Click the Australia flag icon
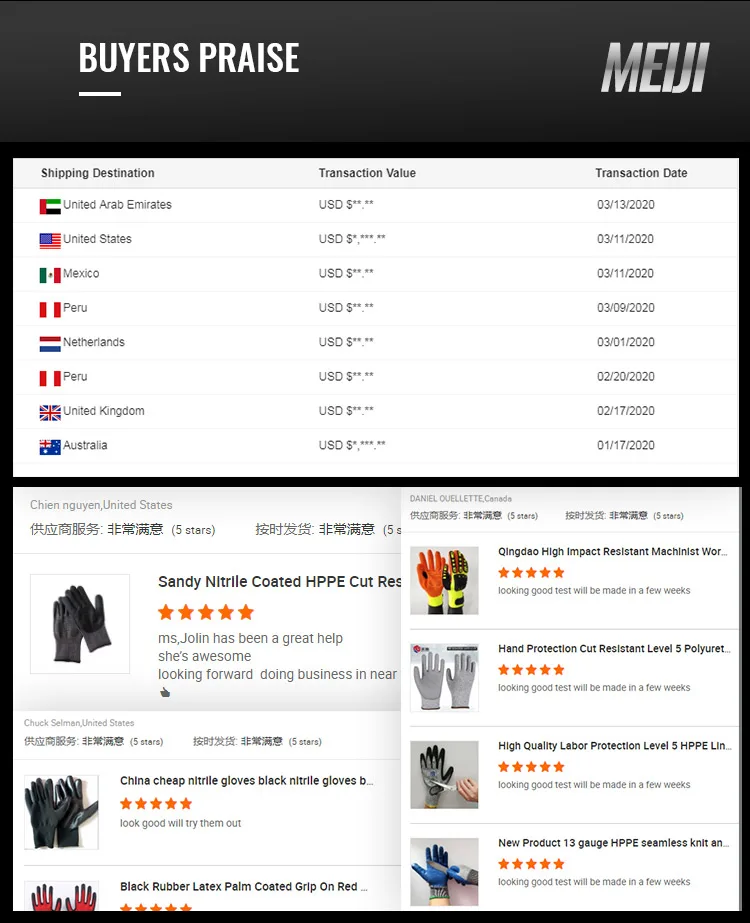Screen dimensions: 750x923 tap(50, 447)
